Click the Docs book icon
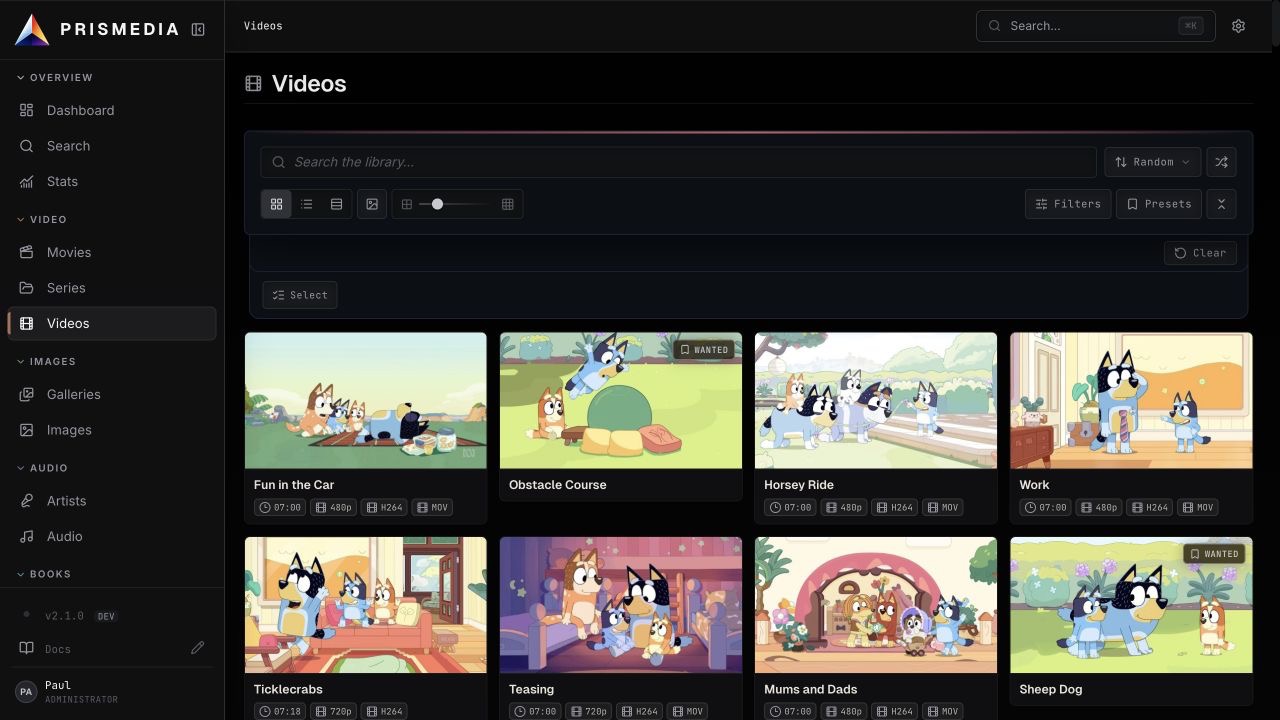 point(27,648)
